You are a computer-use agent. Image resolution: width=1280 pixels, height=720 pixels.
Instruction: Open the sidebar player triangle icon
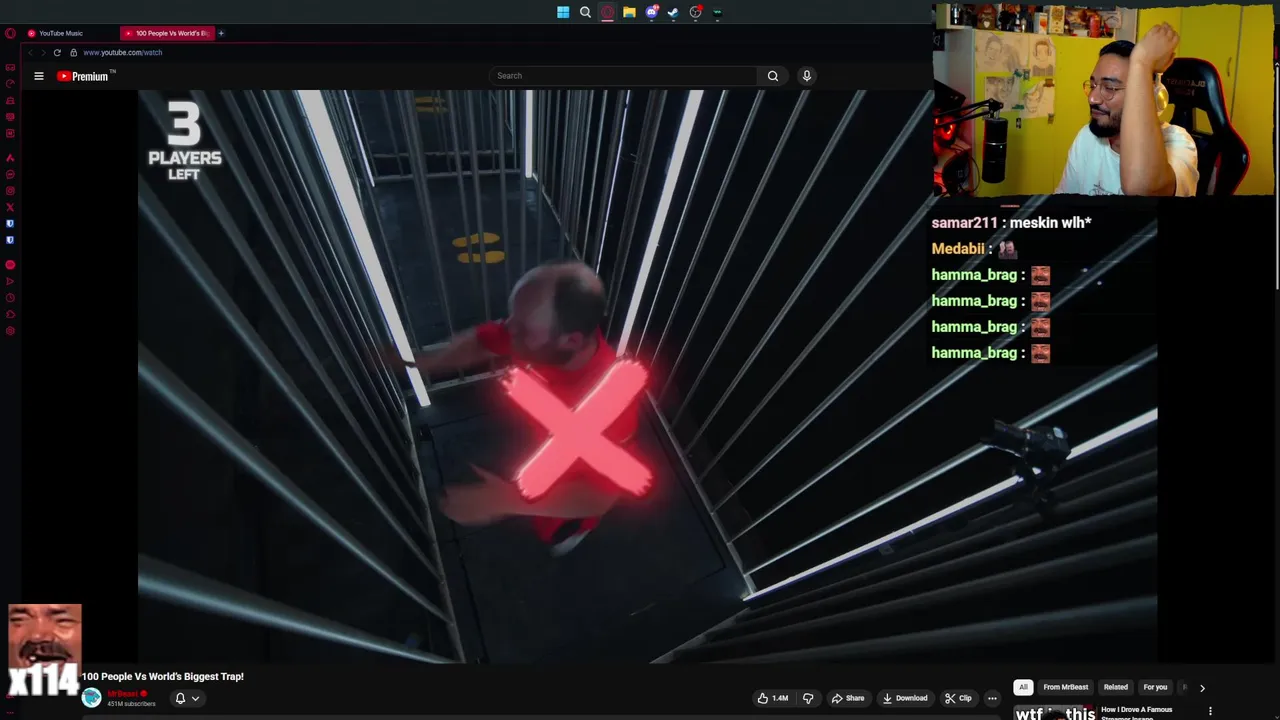click(10, 281)
